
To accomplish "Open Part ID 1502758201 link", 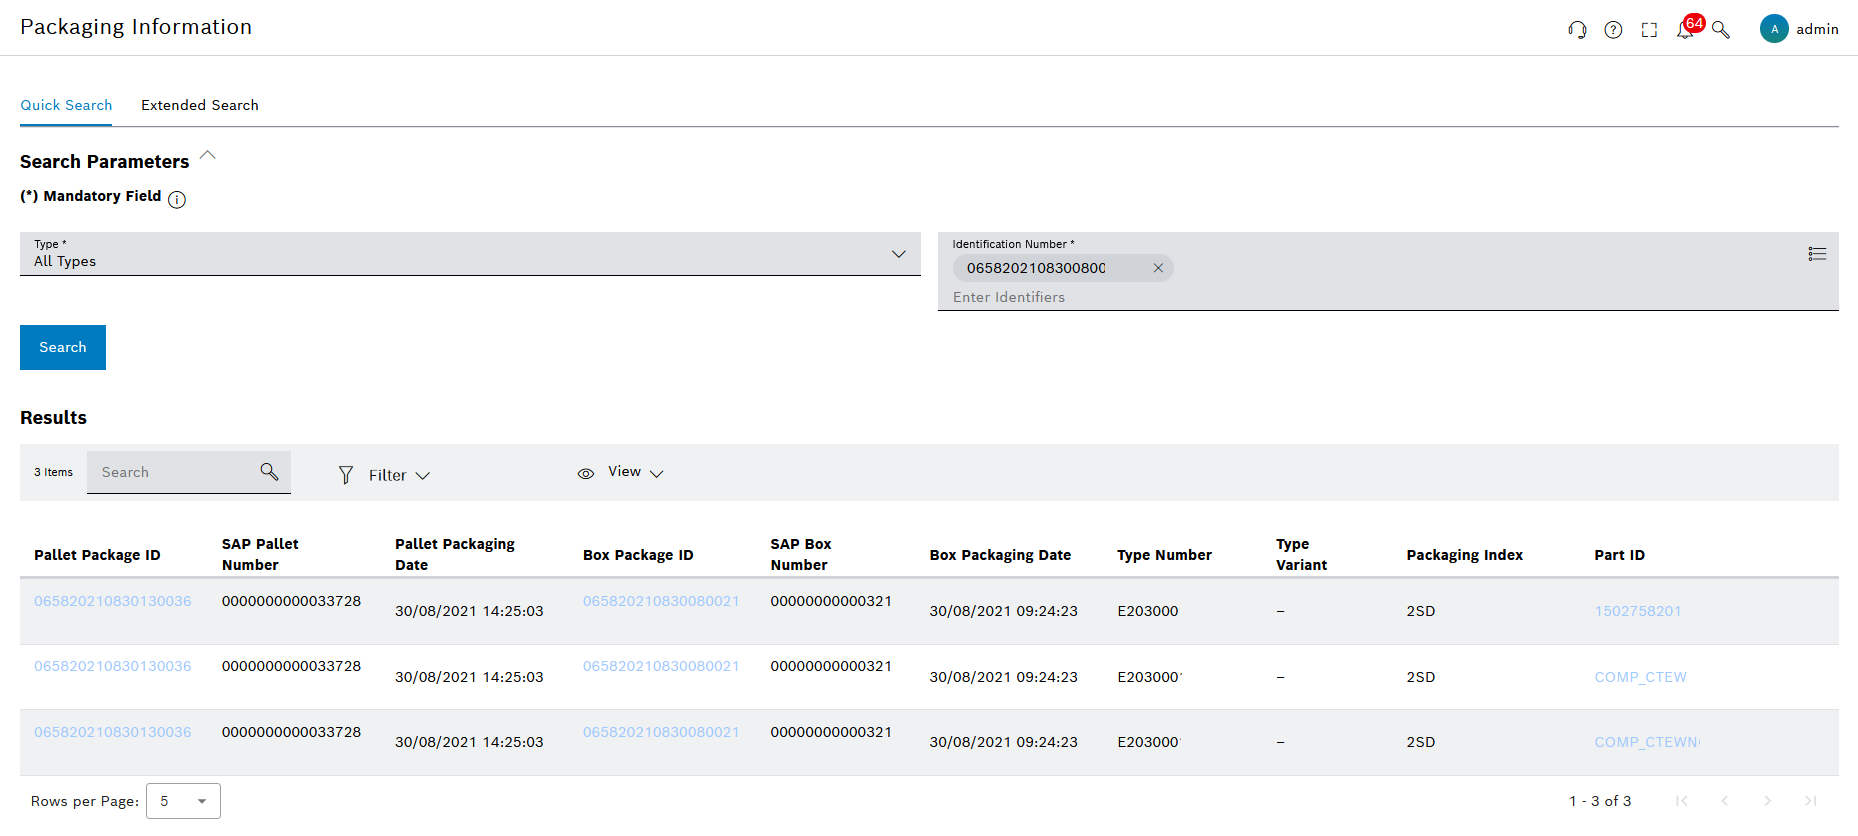I will [x=1637, y=611].
